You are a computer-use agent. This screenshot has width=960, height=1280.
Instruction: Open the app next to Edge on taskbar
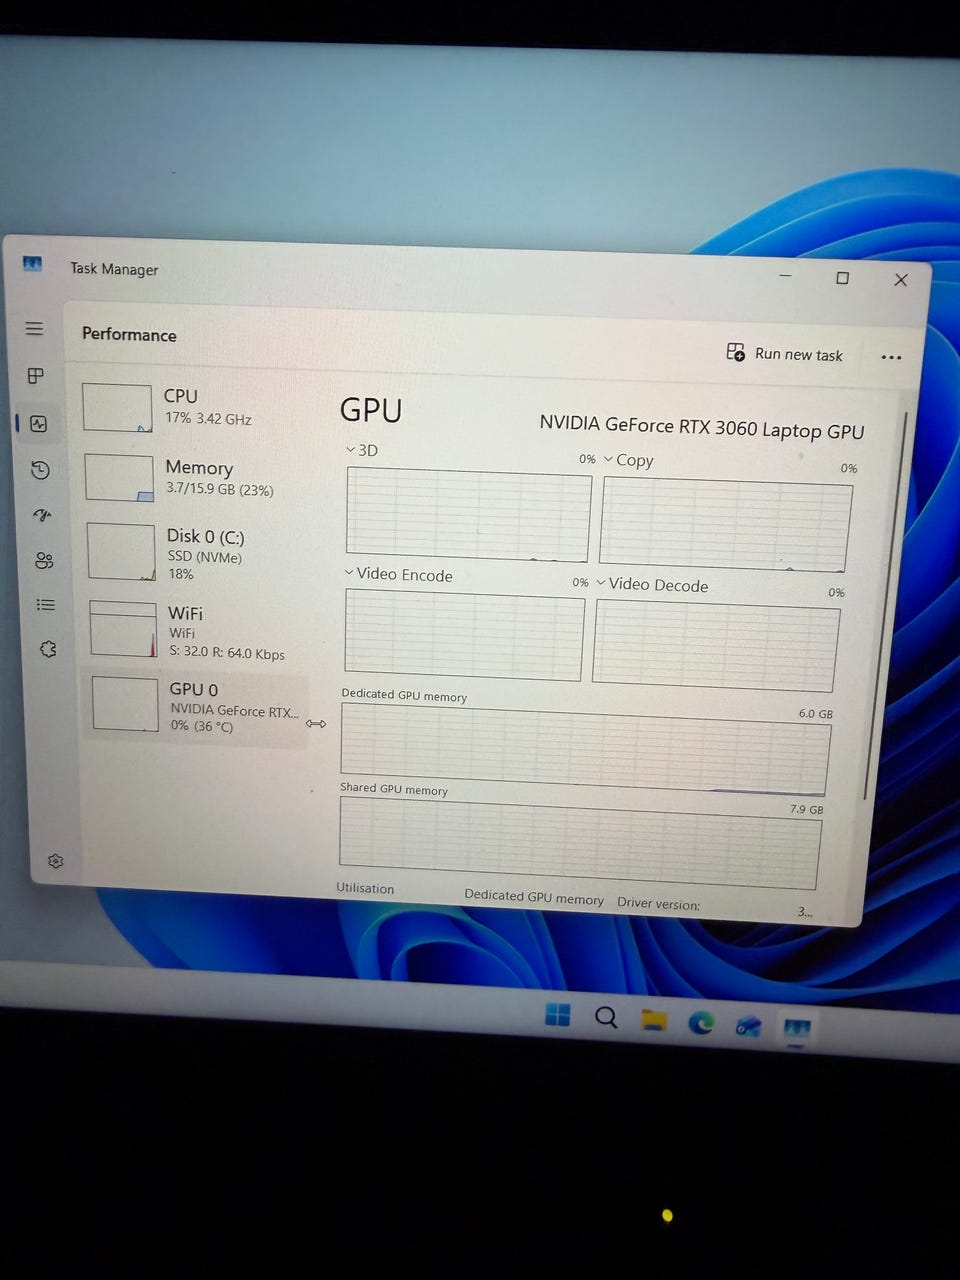coord(748,1025)
